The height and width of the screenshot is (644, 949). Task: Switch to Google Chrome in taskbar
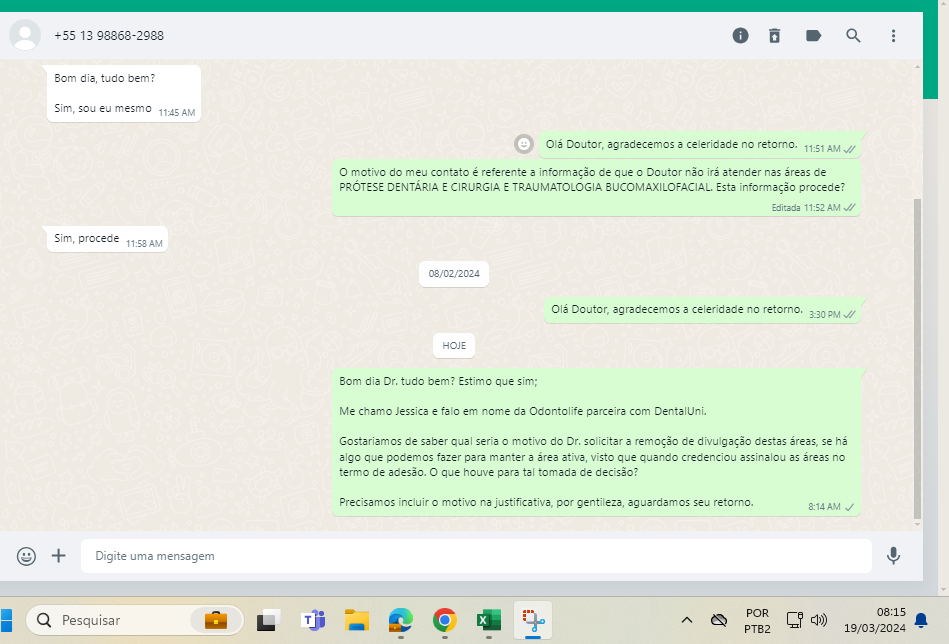point(445,620)
